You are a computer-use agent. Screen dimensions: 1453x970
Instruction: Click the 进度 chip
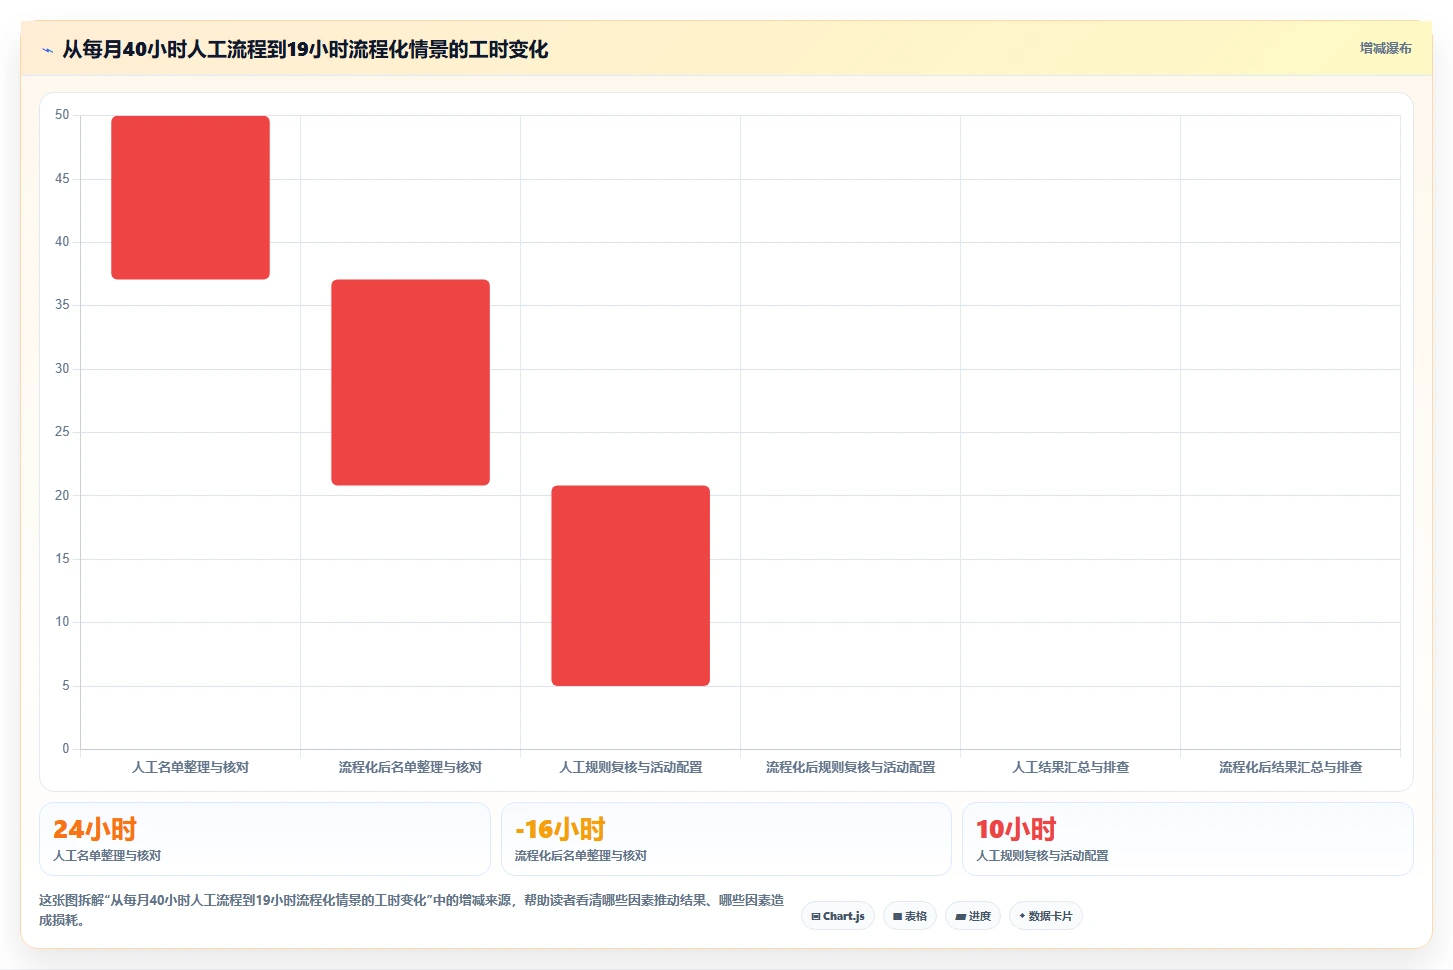973,916
